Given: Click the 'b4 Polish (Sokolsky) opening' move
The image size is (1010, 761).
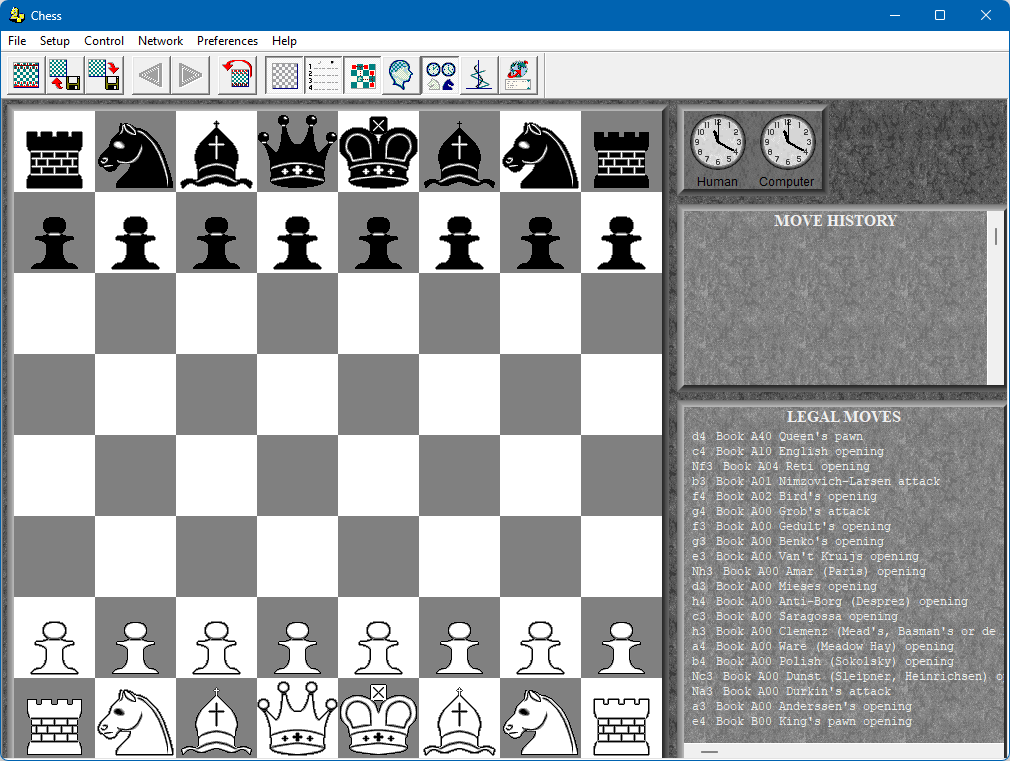Looking at the screenshot, I should coord(823,661).
